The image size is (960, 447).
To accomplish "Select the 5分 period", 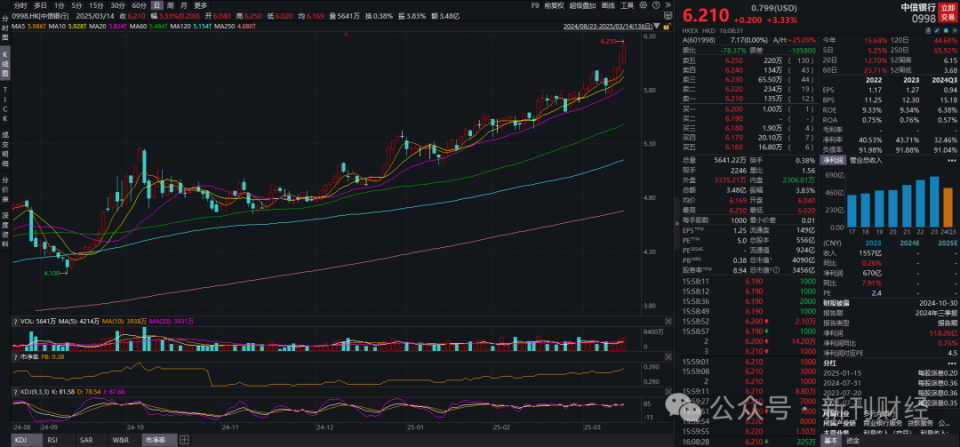I will click(77, 5).
